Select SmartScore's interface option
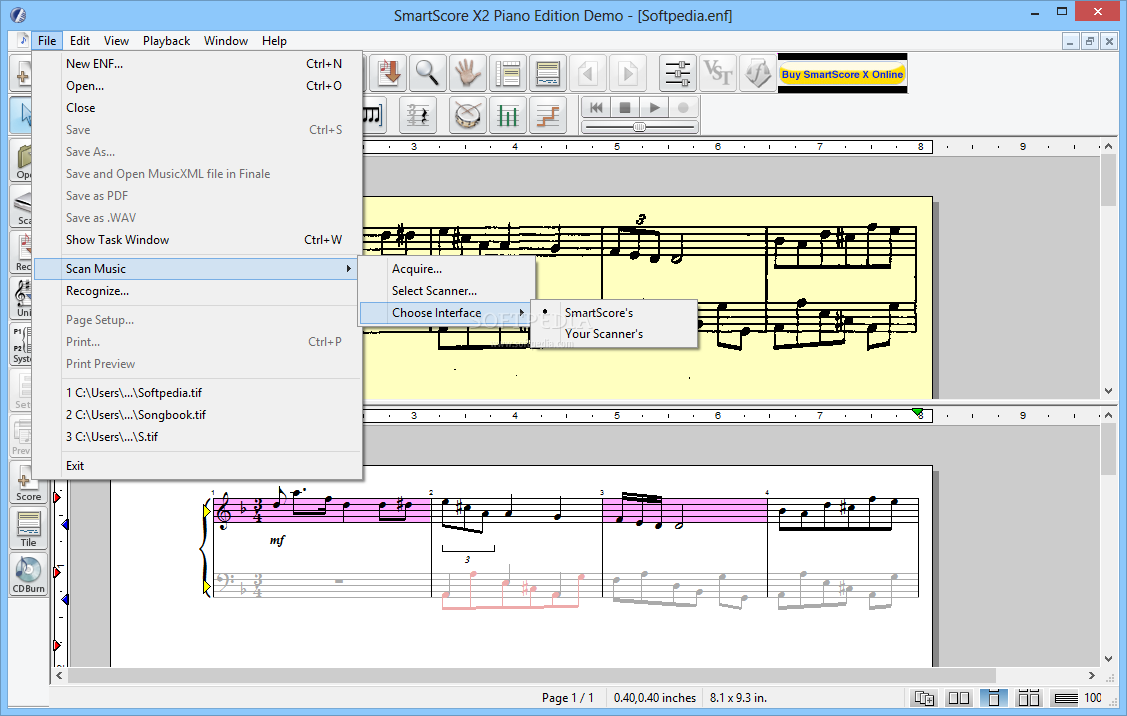The image size is (1127, 716). pos(615,313)
